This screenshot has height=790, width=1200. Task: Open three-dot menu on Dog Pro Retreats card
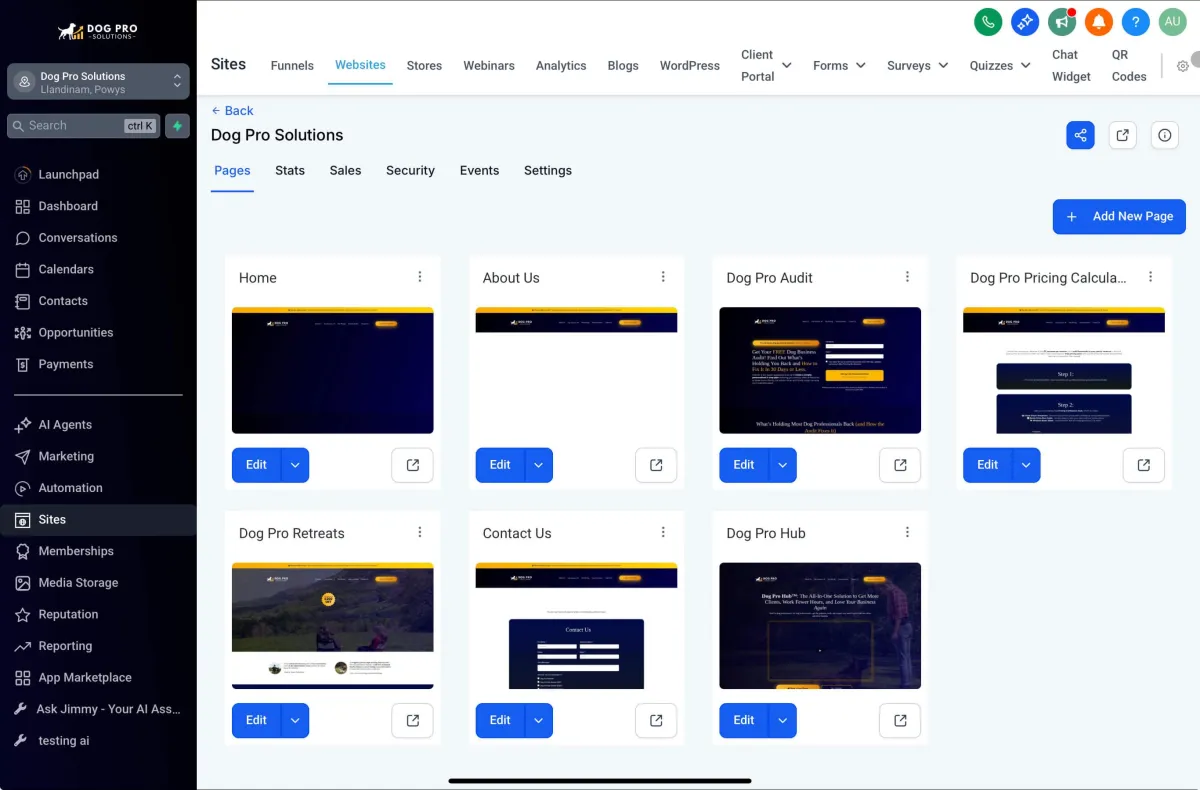(420, 532)
